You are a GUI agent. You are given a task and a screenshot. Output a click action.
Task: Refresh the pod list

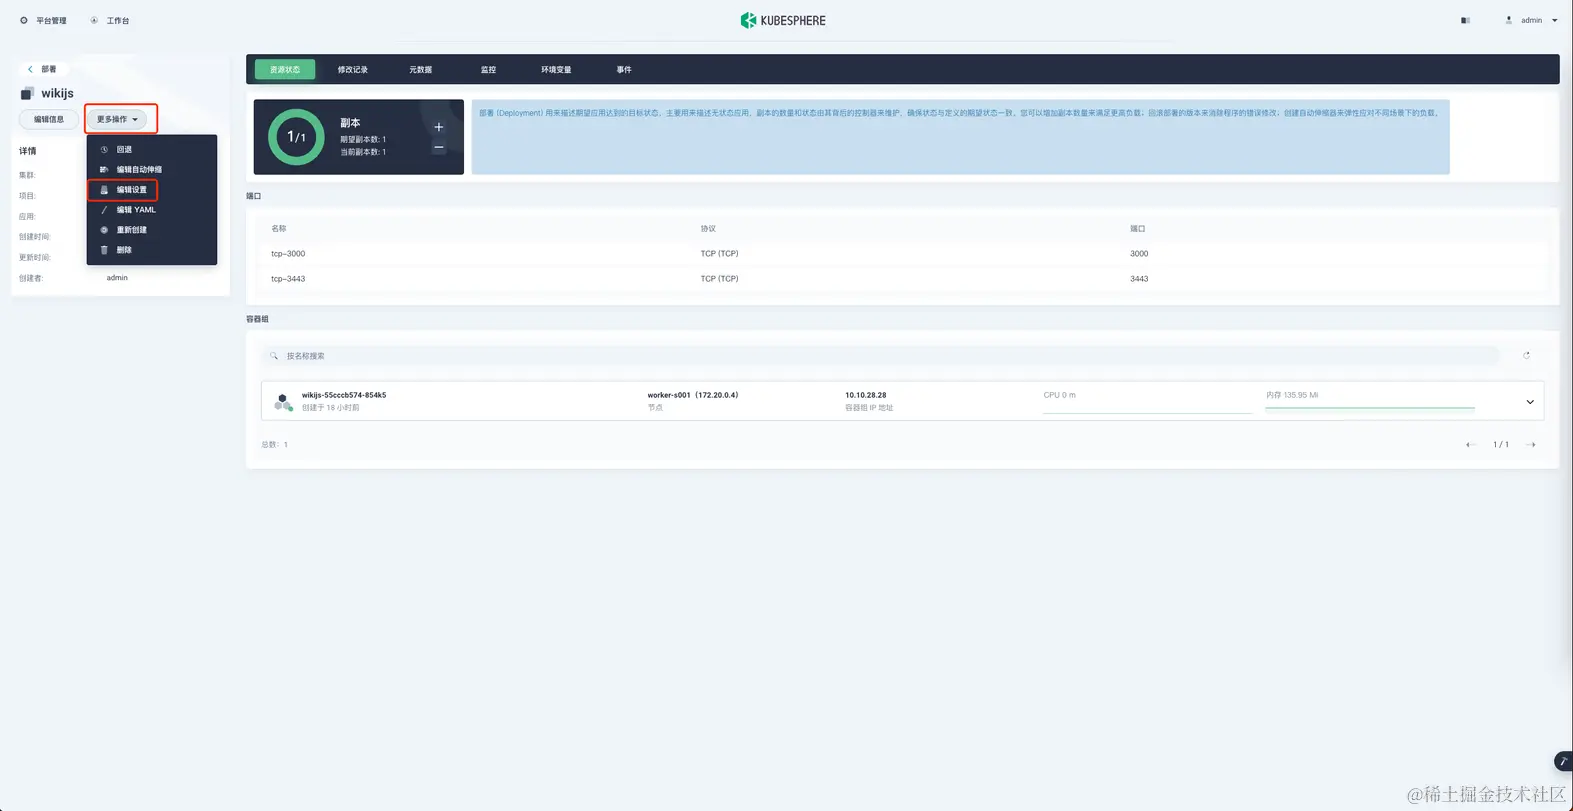click(x=1526, y=356)
